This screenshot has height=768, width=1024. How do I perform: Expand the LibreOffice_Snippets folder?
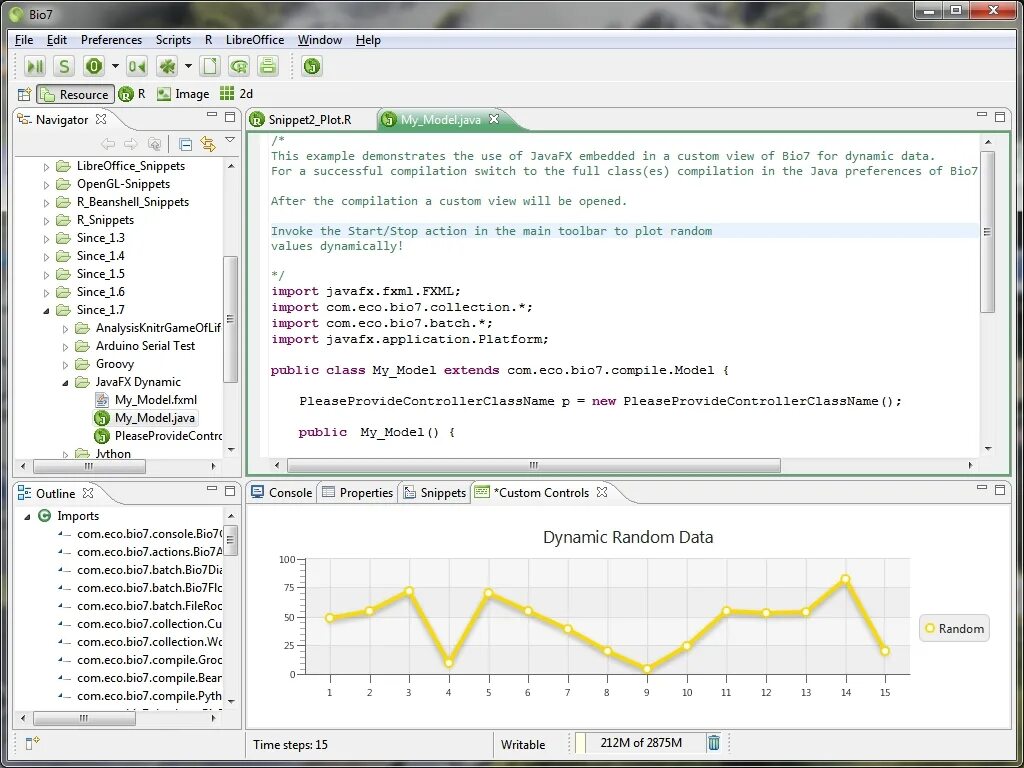[46, 167]
